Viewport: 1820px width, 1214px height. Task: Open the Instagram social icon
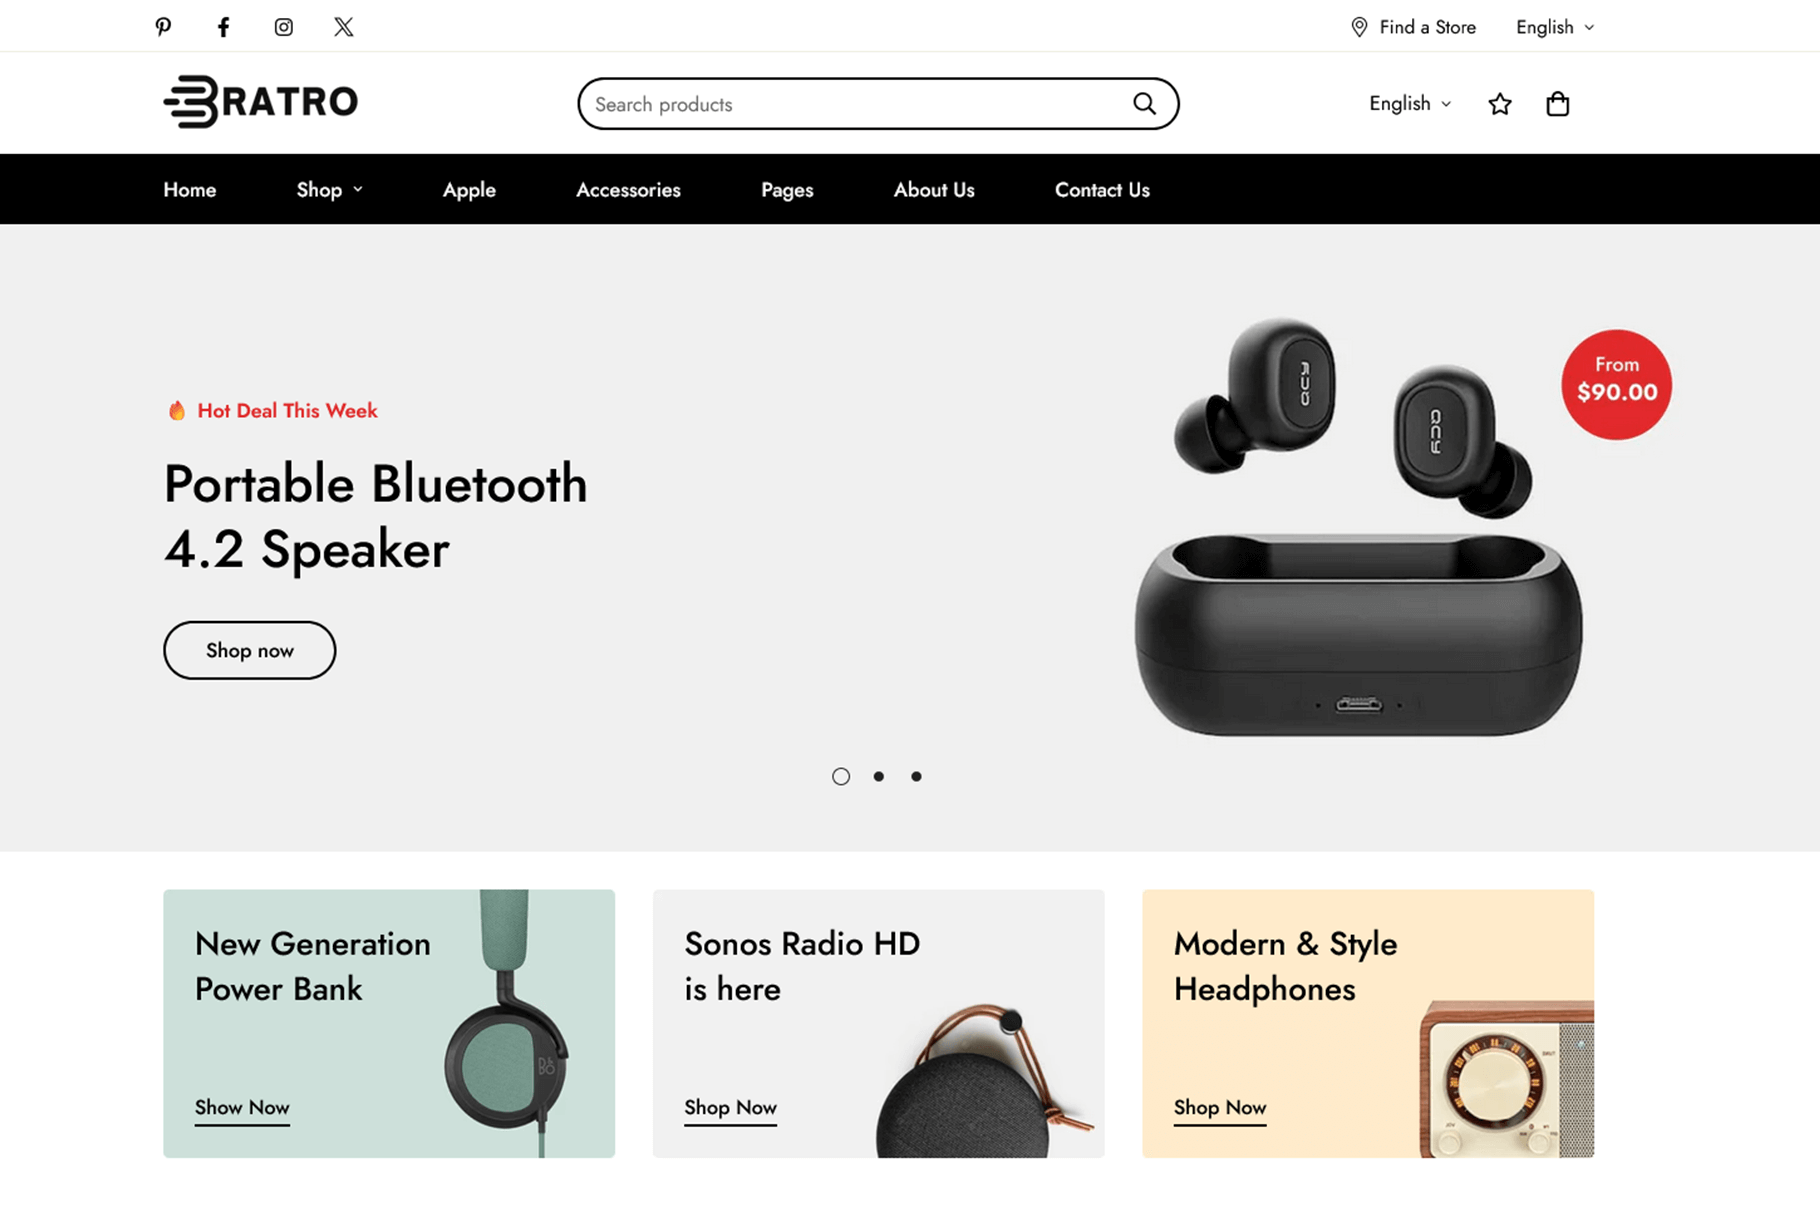[x=284, y=27]
